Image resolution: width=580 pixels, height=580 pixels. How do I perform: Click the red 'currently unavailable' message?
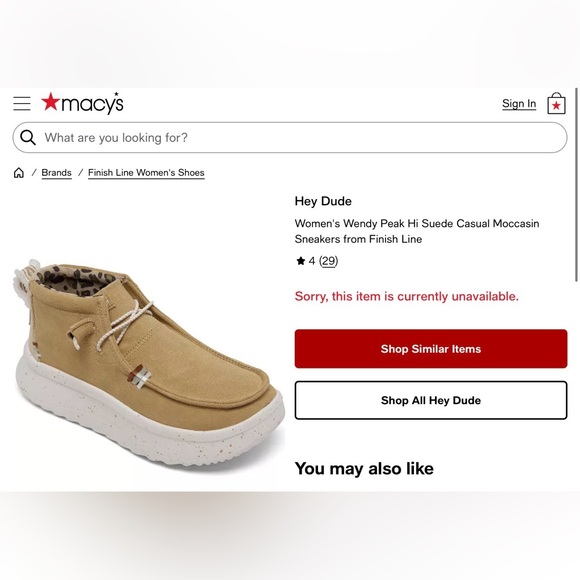pos(407,296)
